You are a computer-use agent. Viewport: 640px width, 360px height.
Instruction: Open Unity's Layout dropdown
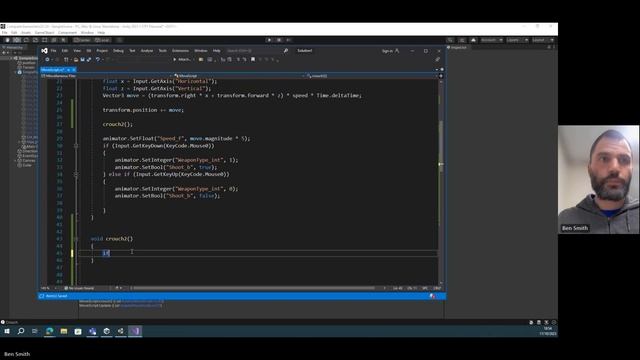pos(542,40)
